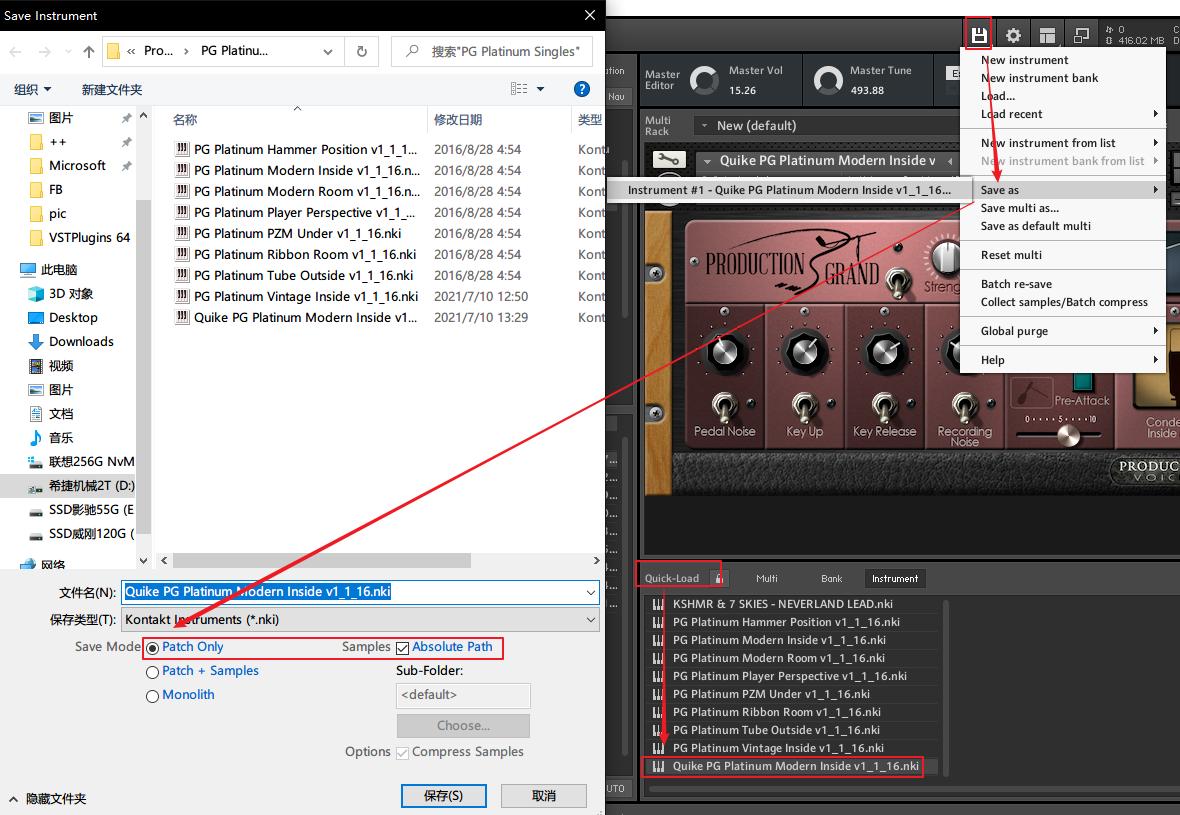Screen dimensions: 1180x815
Task: Switch to the Instrument tab in Quick-Load
Action: point(894,578)
